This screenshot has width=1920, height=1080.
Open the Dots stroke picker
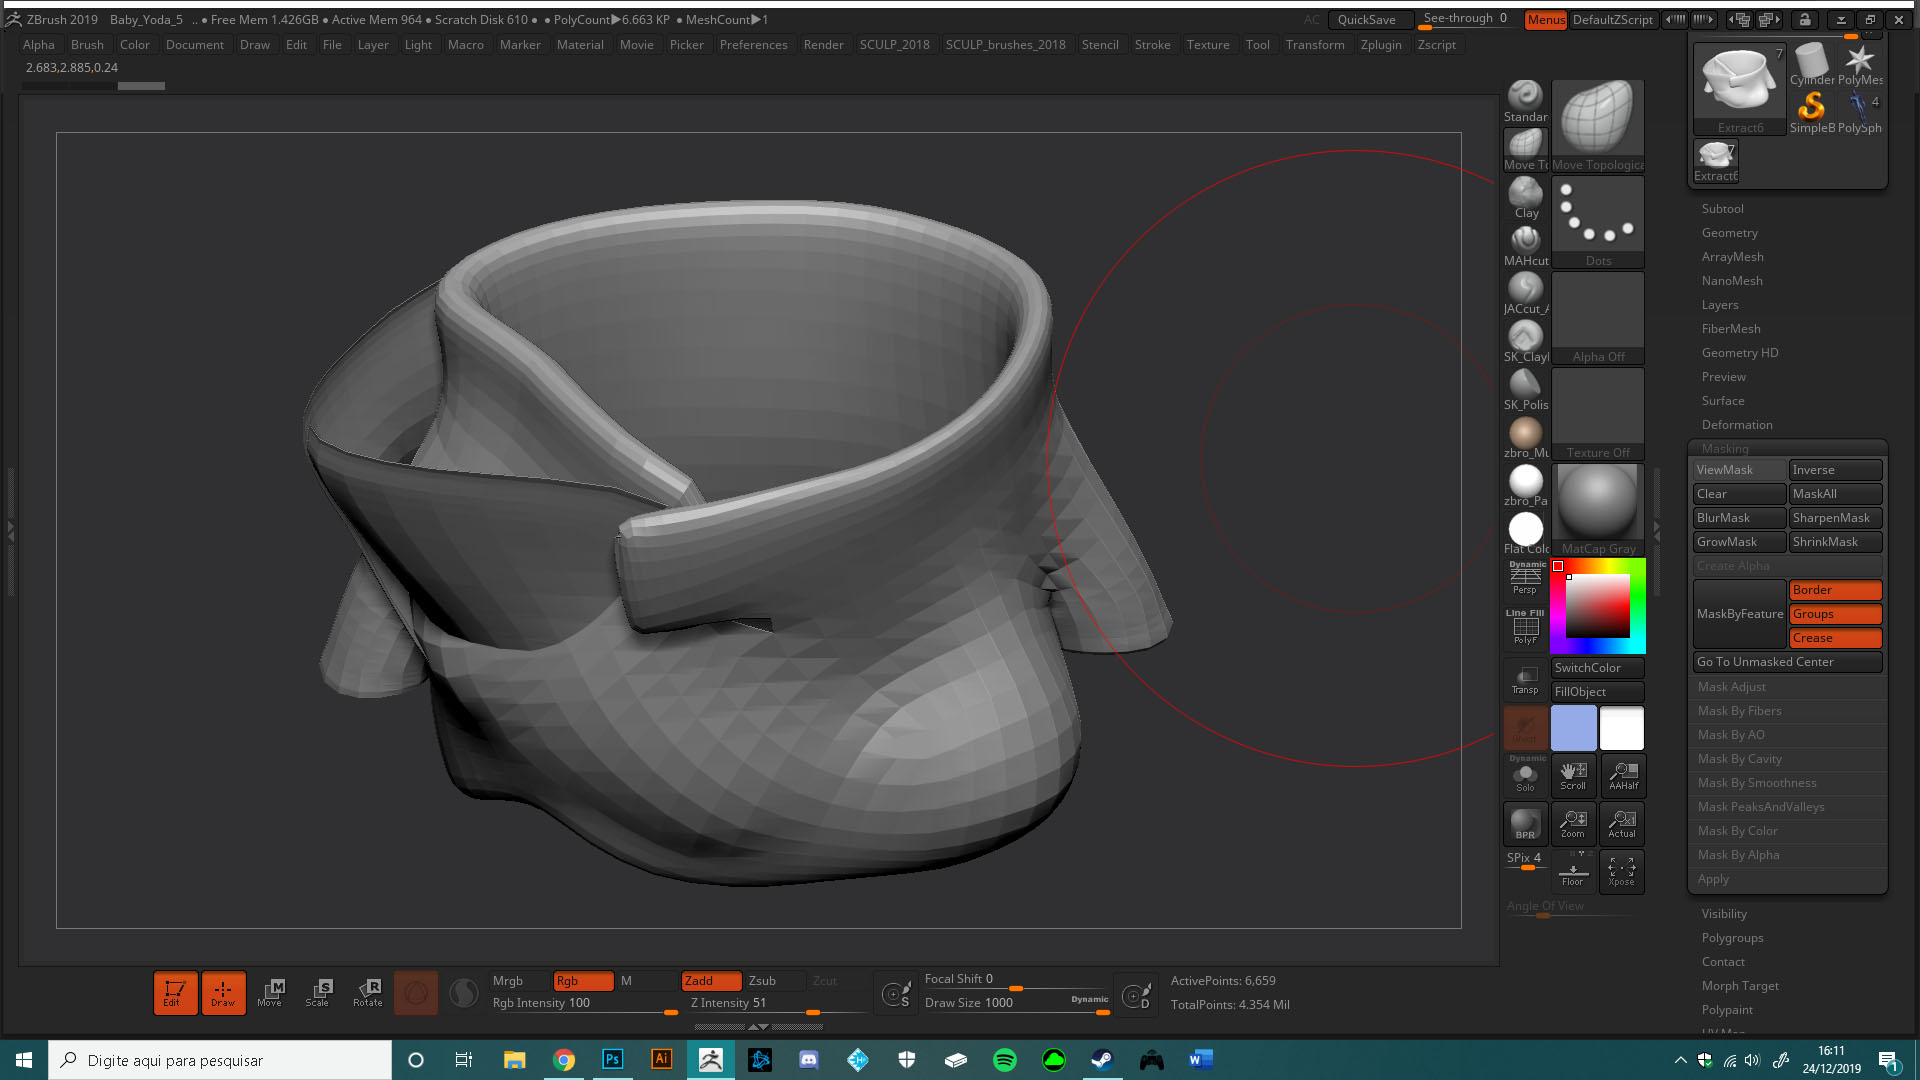(1598, 222)
